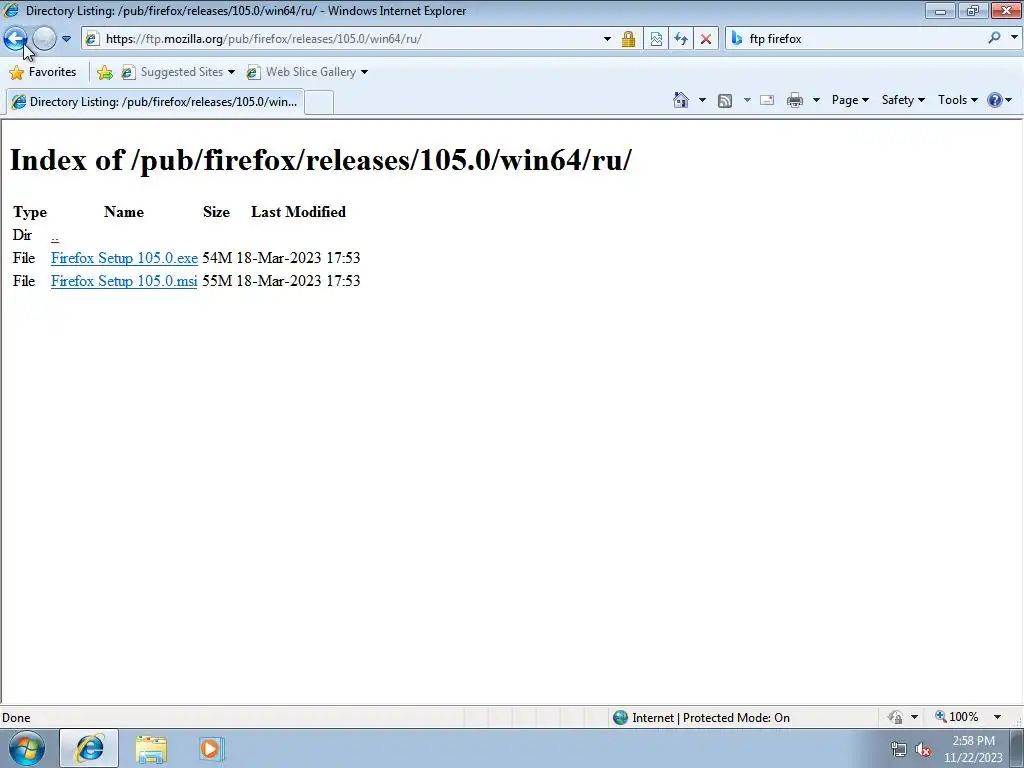Open the recent pages dropdown arrow
This screenshot has height=768, width=1024.
(66, 39)
